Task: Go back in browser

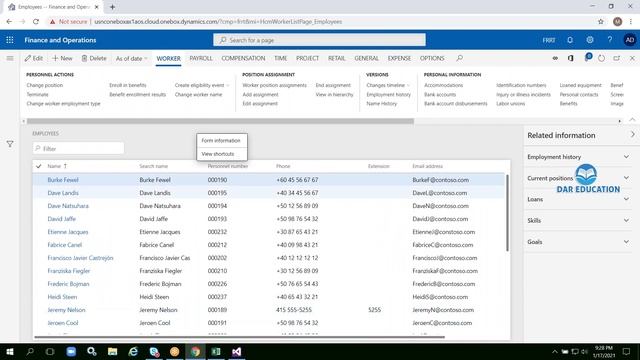Action: coord(9,22)
